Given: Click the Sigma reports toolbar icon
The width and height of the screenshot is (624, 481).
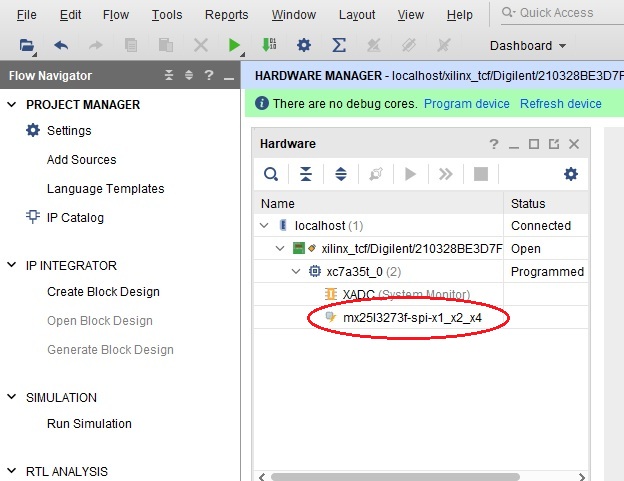Looking at the screenshot, I should point(339,45).
